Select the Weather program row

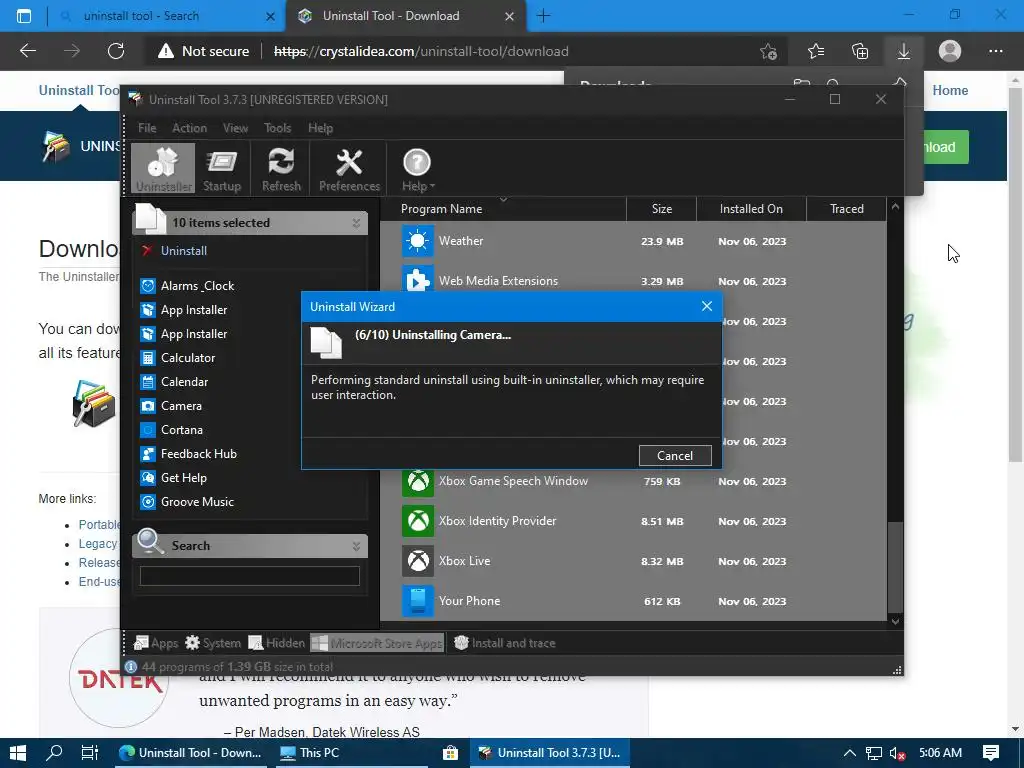(x=633, y=241)
